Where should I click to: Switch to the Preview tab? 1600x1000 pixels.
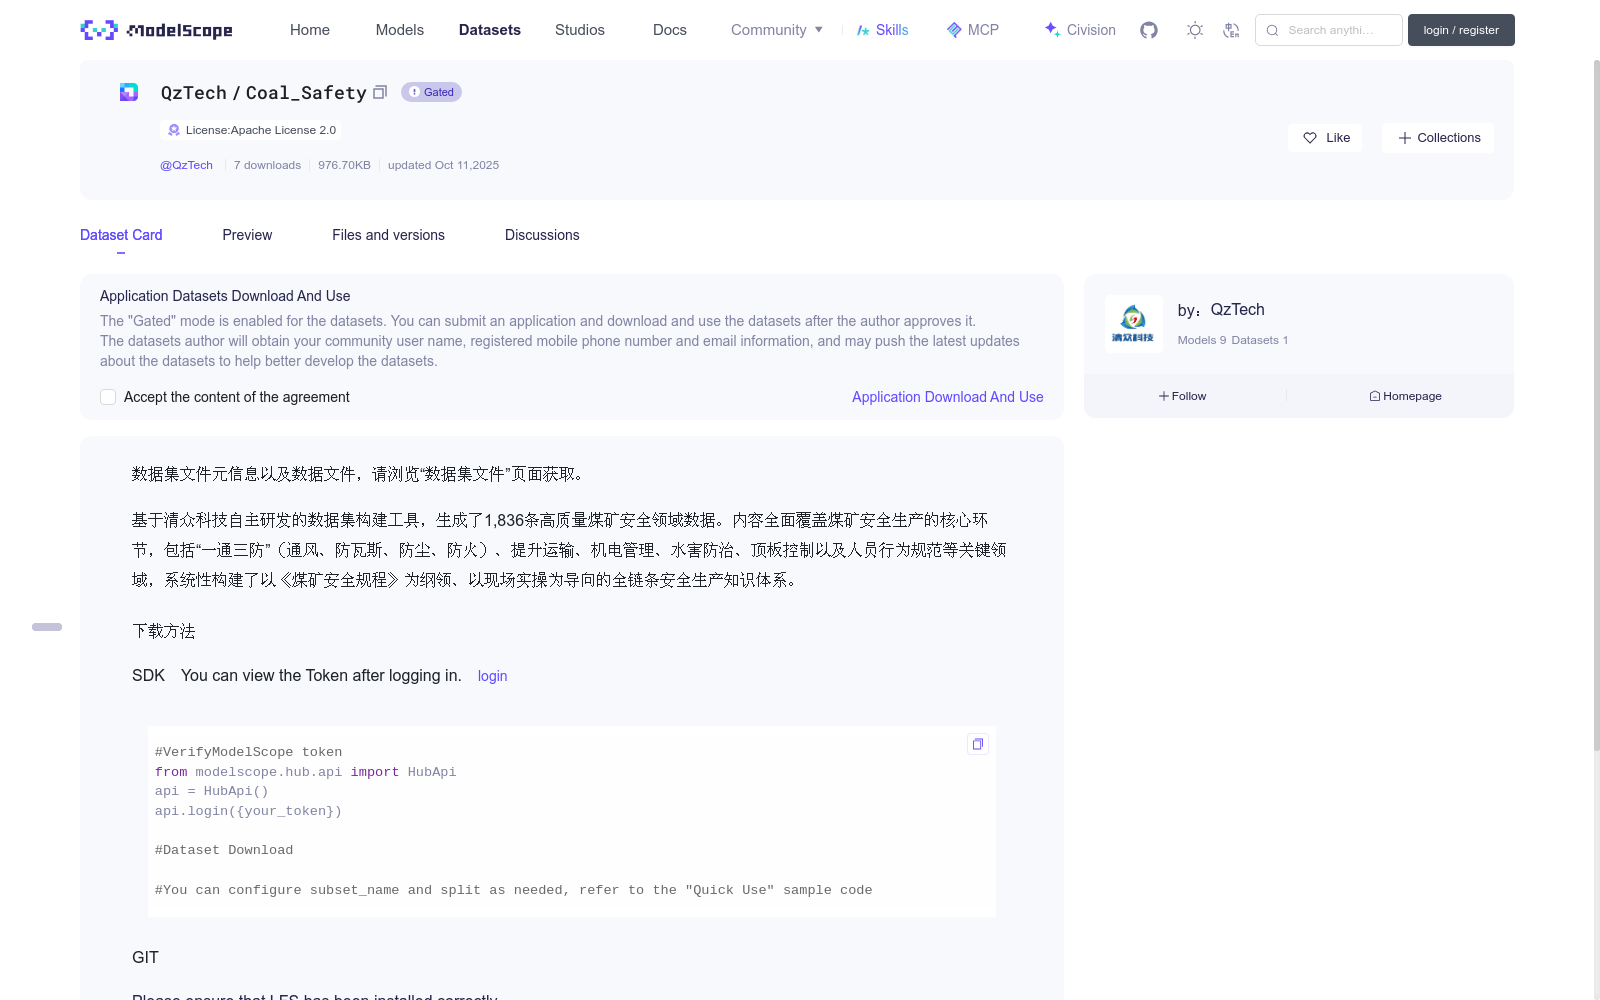(x=247, y=235)
